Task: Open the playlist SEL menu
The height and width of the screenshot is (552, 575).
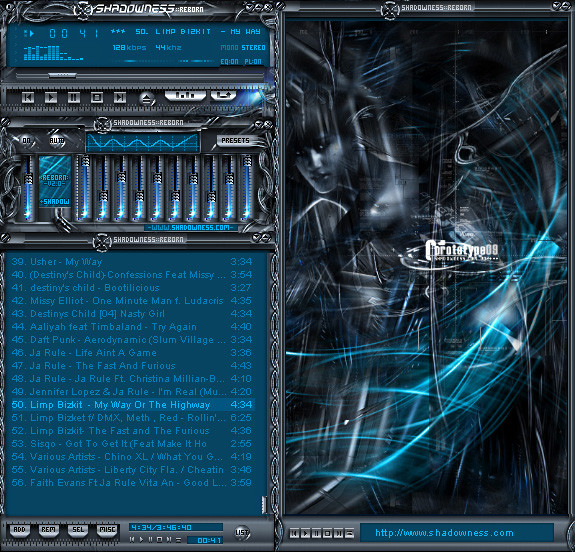Action: [x=78, y=530]
